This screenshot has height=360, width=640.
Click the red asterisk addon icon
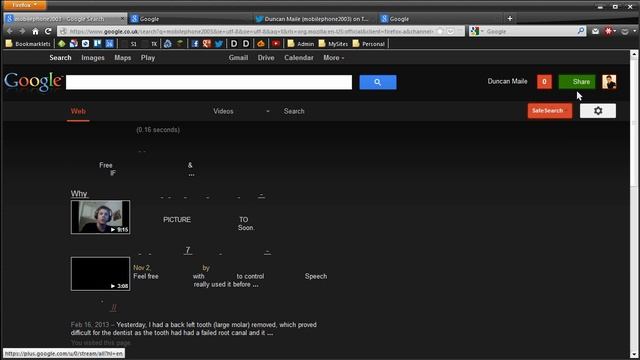click(608, 31)
